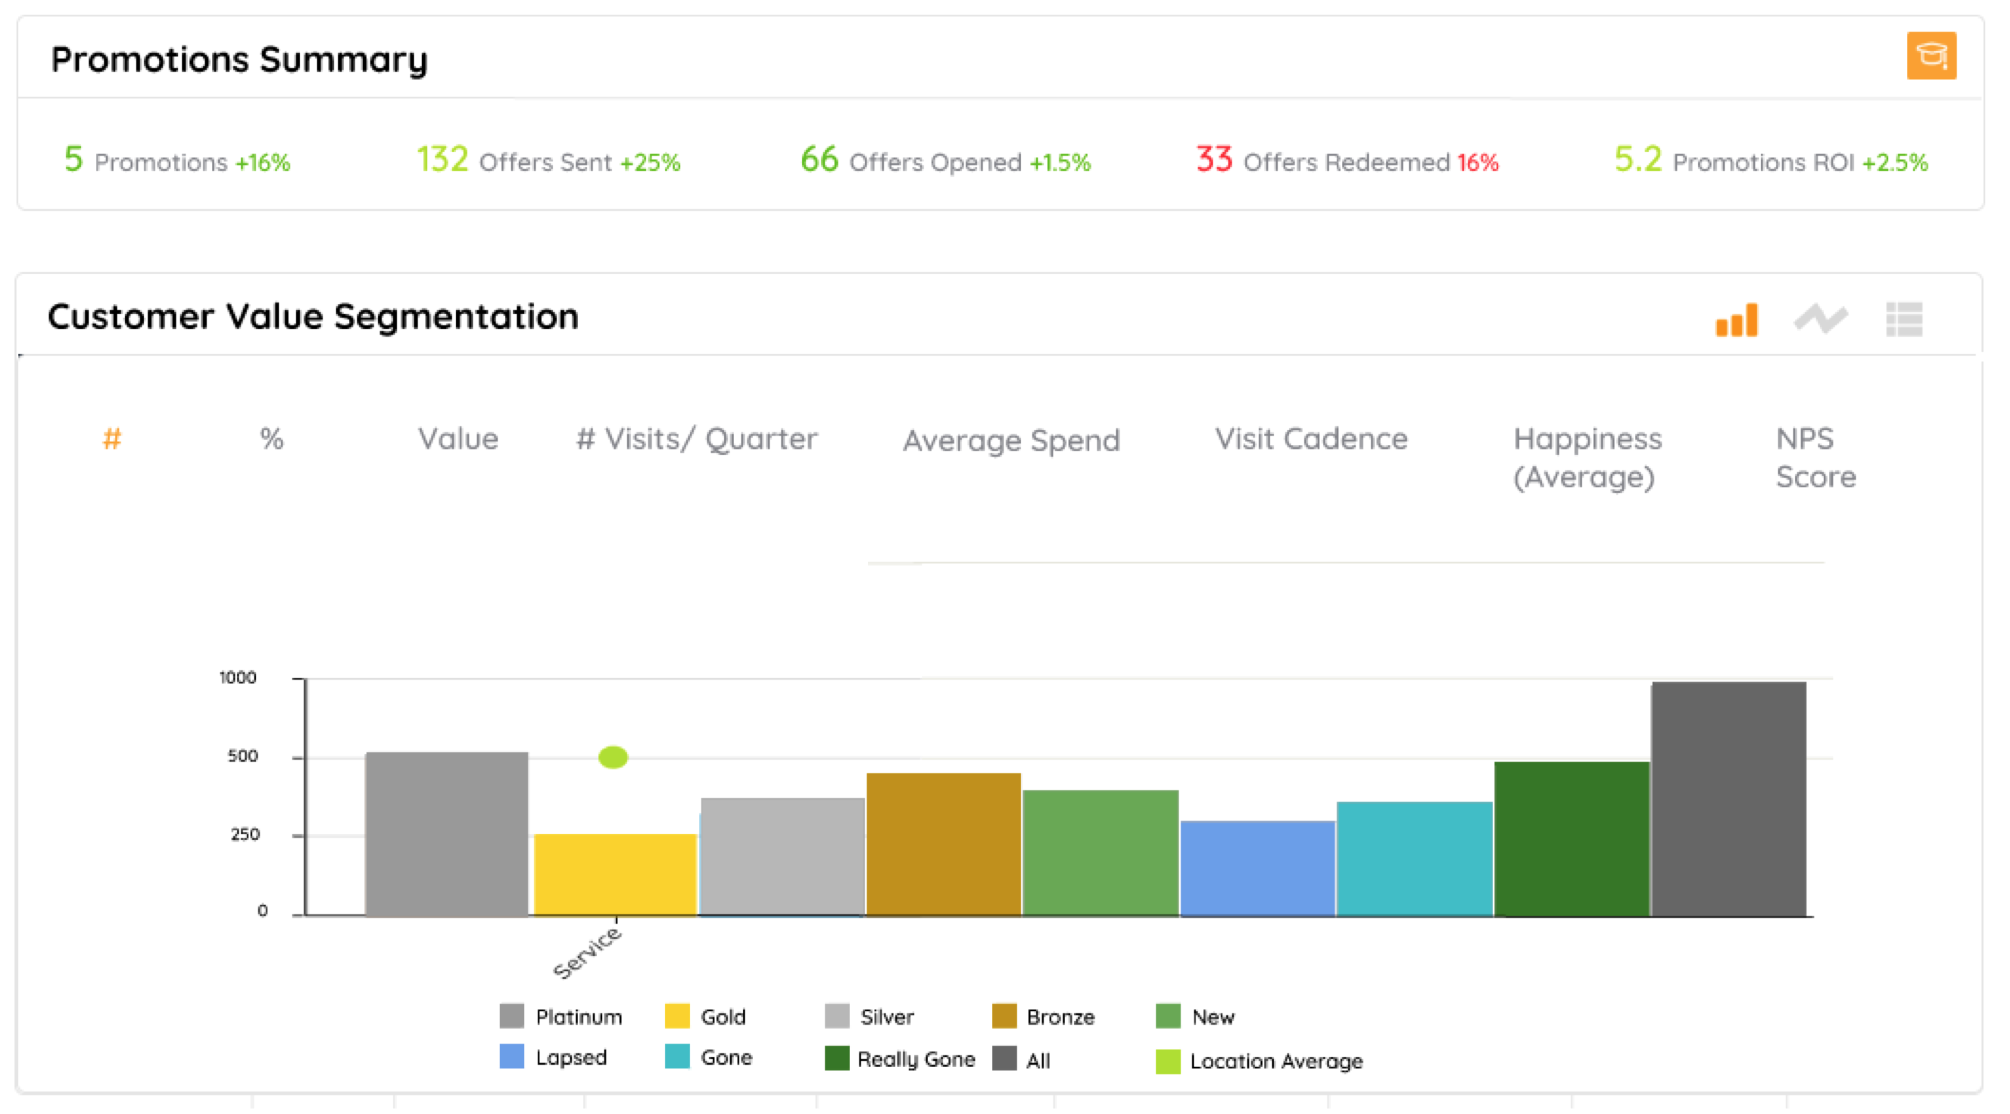This screenshot has width=2010, height=1114.
Task: Switch to bar chart view icon
Action: tap(1736, 320)
